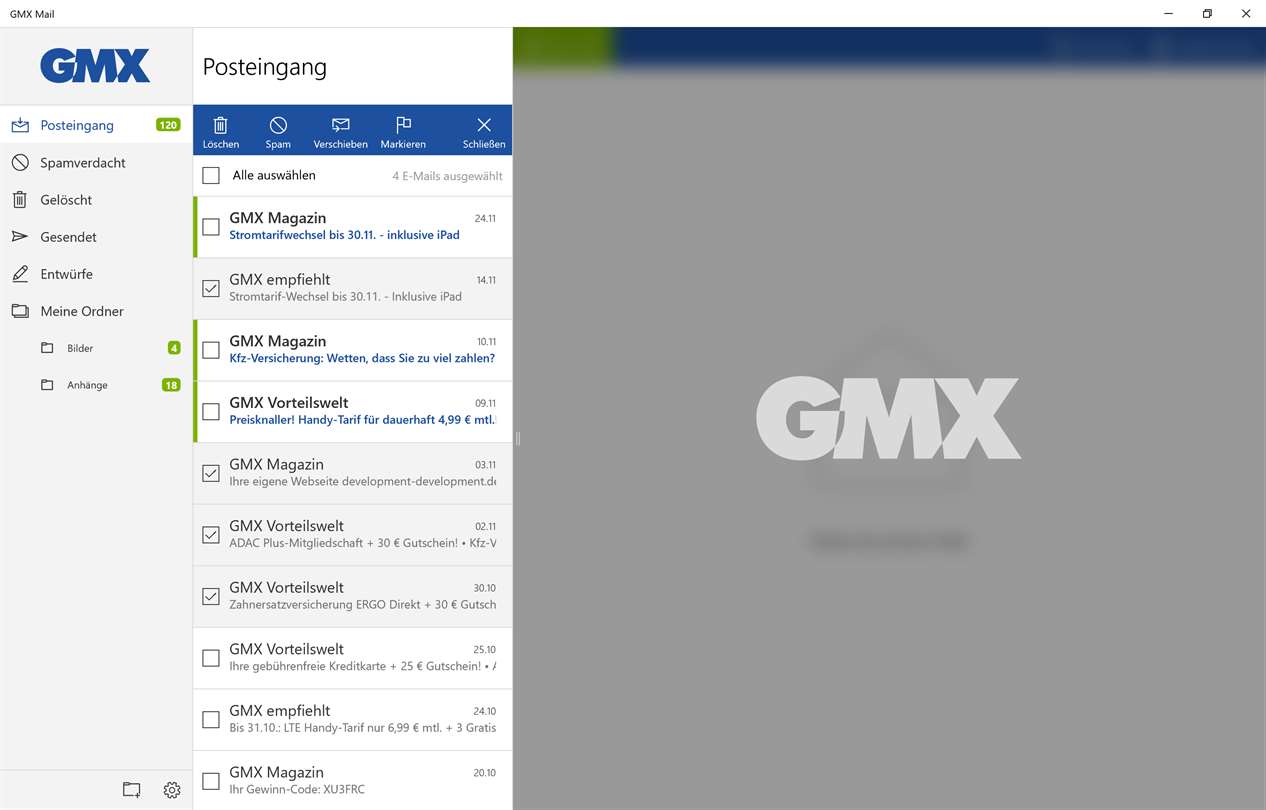The height and width of the screenshot is (810, 1266).
Task: Click the ADAC Plus-Mitgliedschaft subject text
Action: click(x=362, y=543)
